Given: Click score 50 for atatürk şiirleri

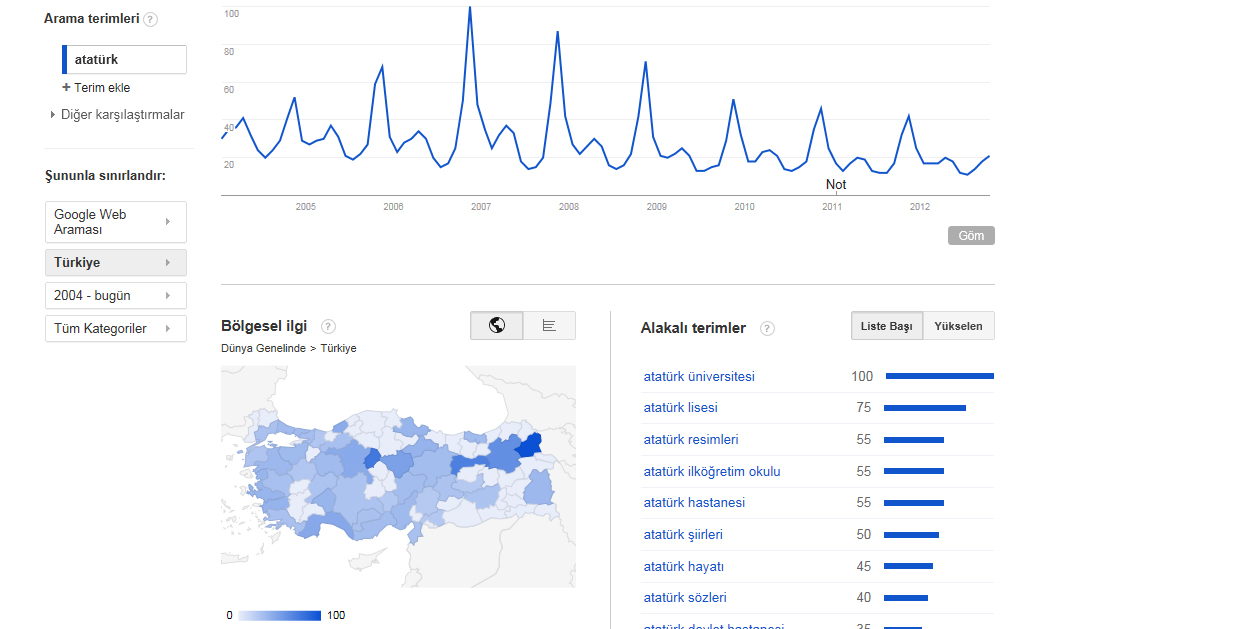Looking at the screenshot, I should [864, 535].
